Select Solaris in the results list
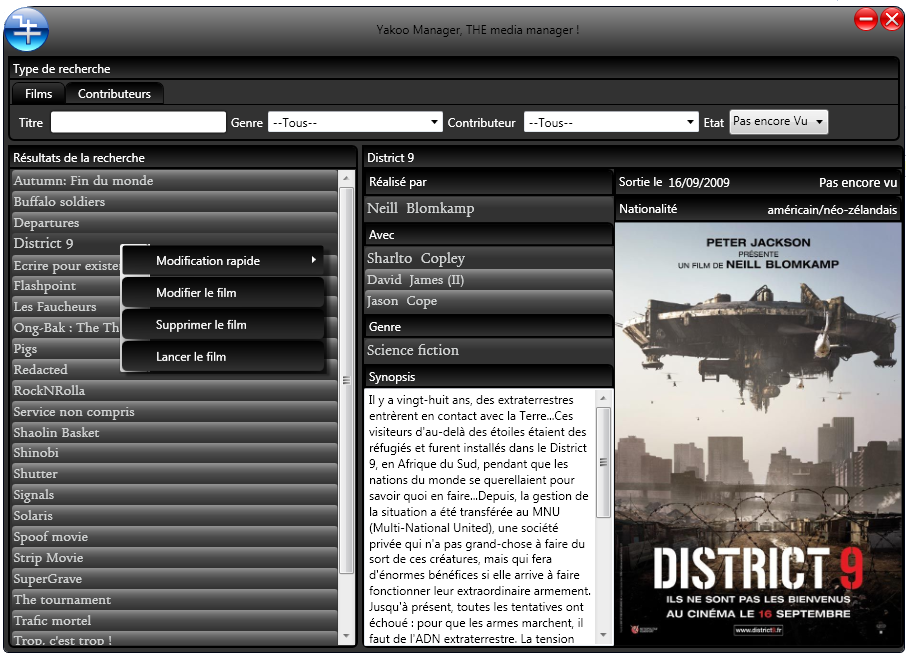This screenshot has height=659, width=911. coord(174,515)
